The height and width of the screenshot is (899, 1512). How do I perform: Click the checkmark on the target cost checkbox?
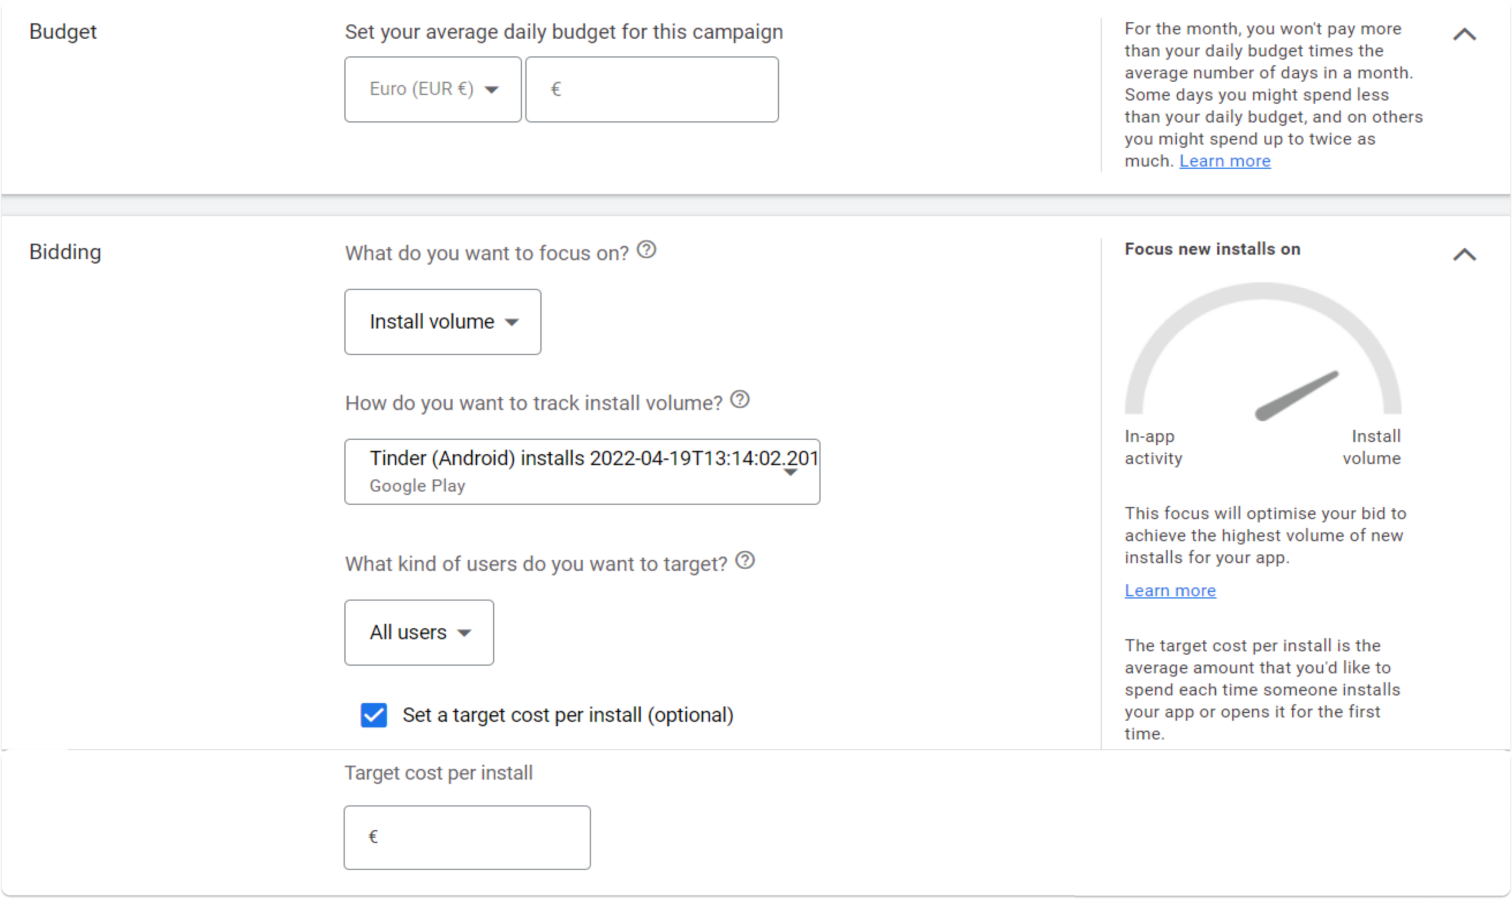[373, 715]
